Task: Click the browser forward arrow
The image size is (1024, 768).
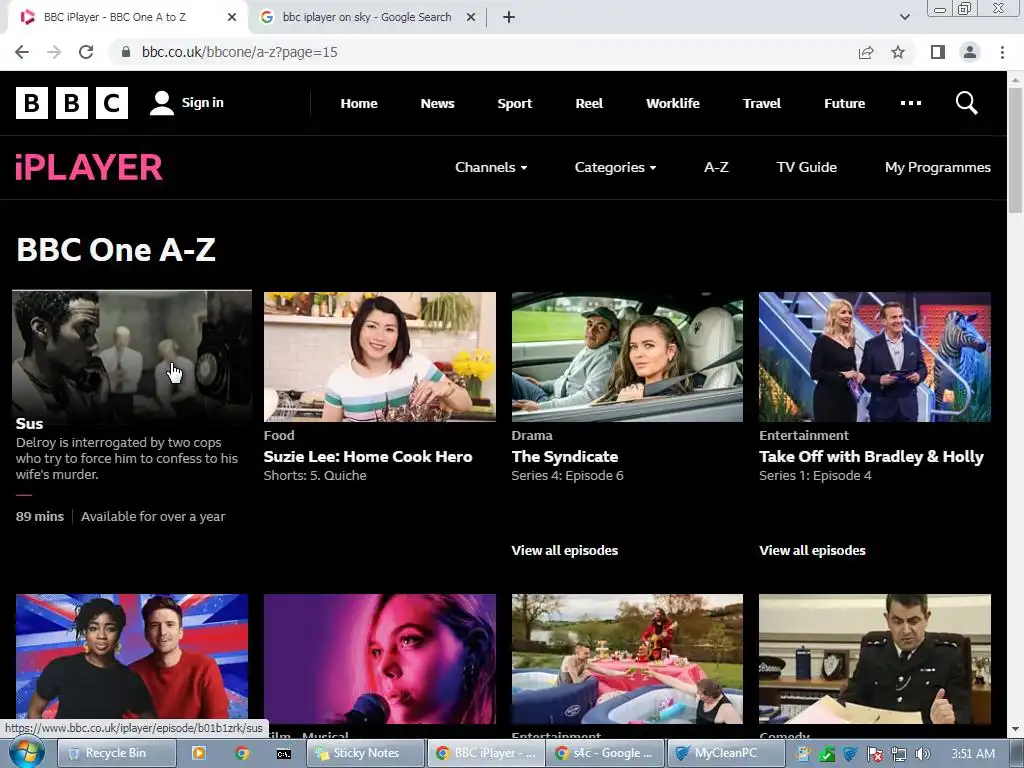Action: [54, 52]
